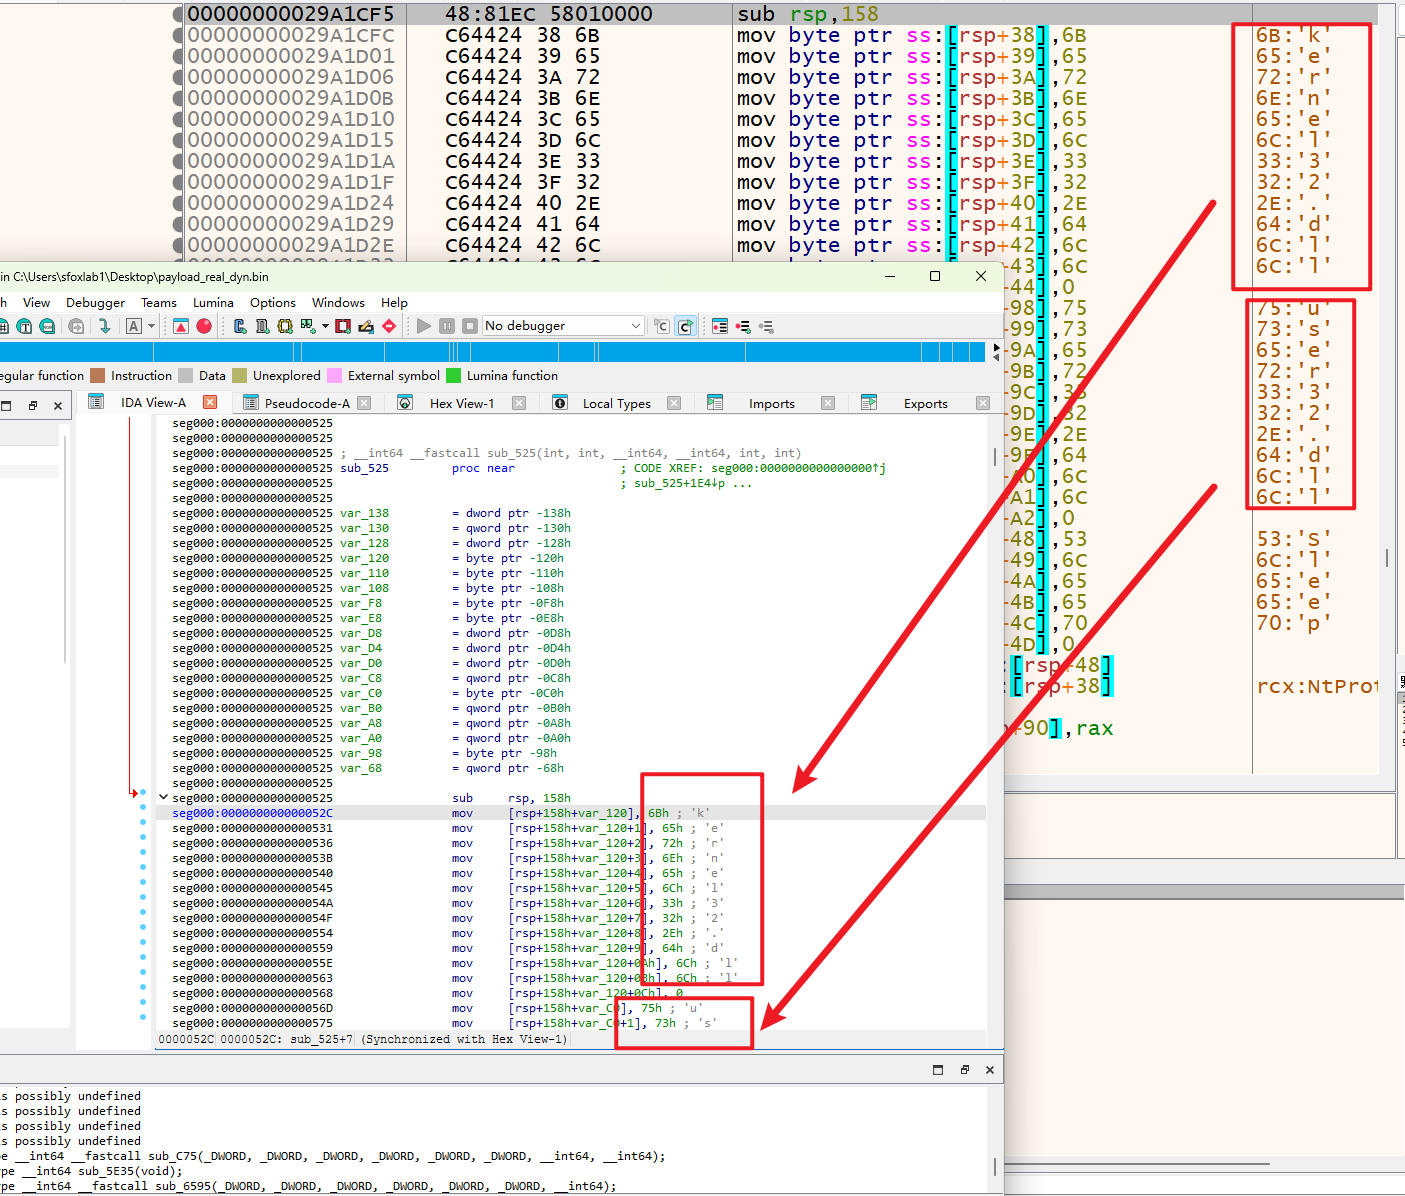1405x1196 pixels.
Task: Click the red circle breakpoint icon
Action: [204, 326]
